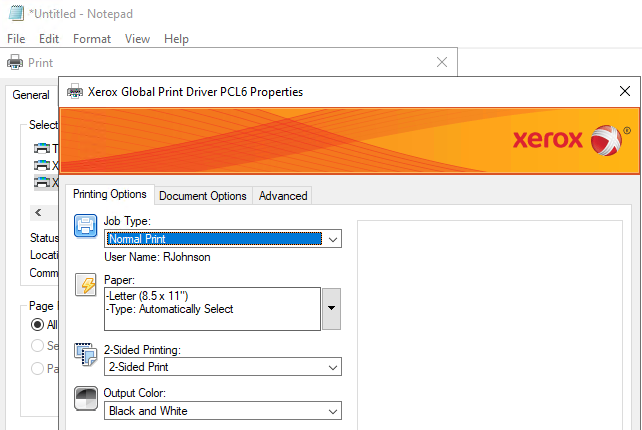Open the 2-Sided Printing dropdown
Screen dimensions: 642x430
223,367
